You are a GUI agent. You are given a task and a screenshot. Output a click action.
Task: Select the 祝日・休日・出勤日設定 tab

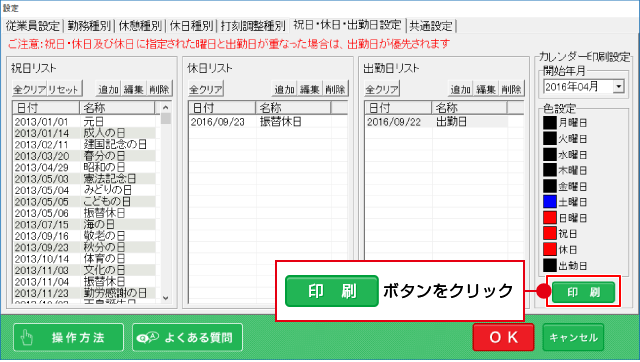[347, 25]
